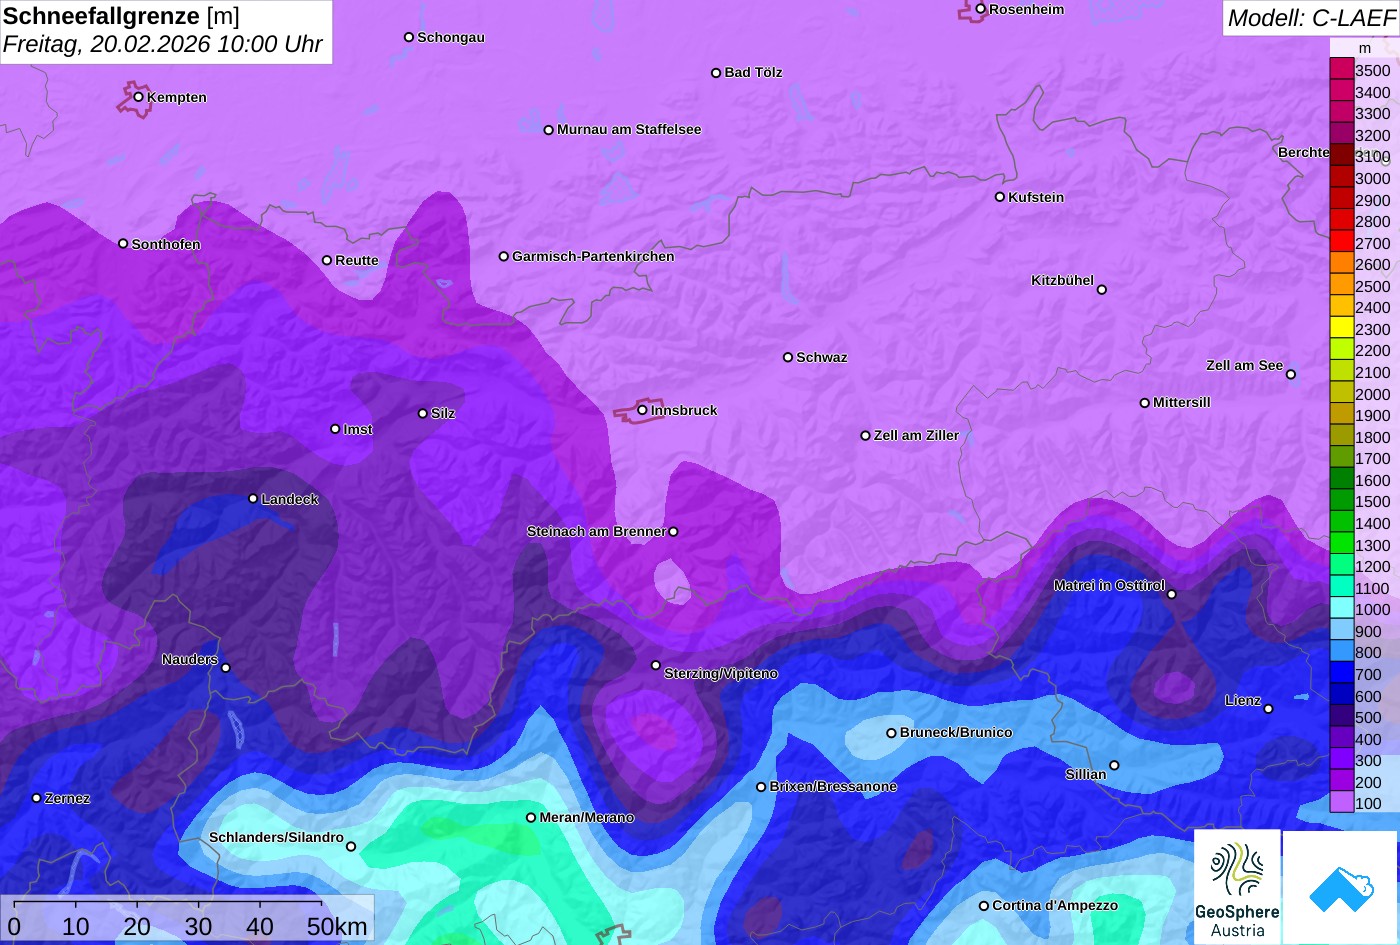Screen dimensions: 1400x945
Task: Click the 2000 legend value
Action: pos(1373,394)
